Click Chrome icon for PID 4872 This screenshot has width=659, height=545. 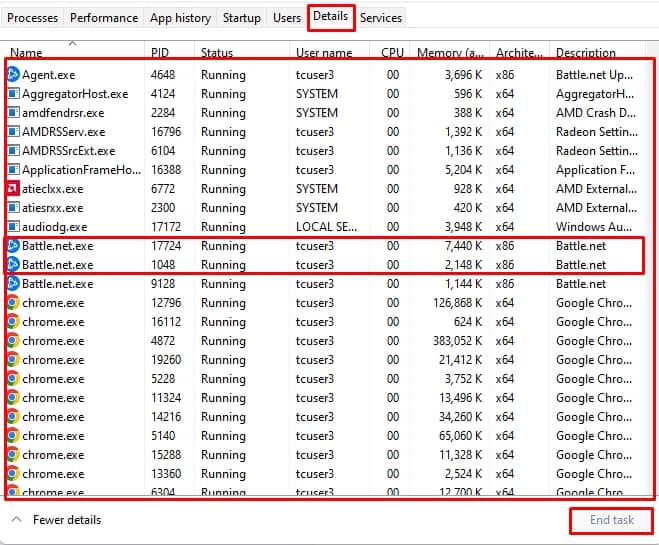(13, 340)
